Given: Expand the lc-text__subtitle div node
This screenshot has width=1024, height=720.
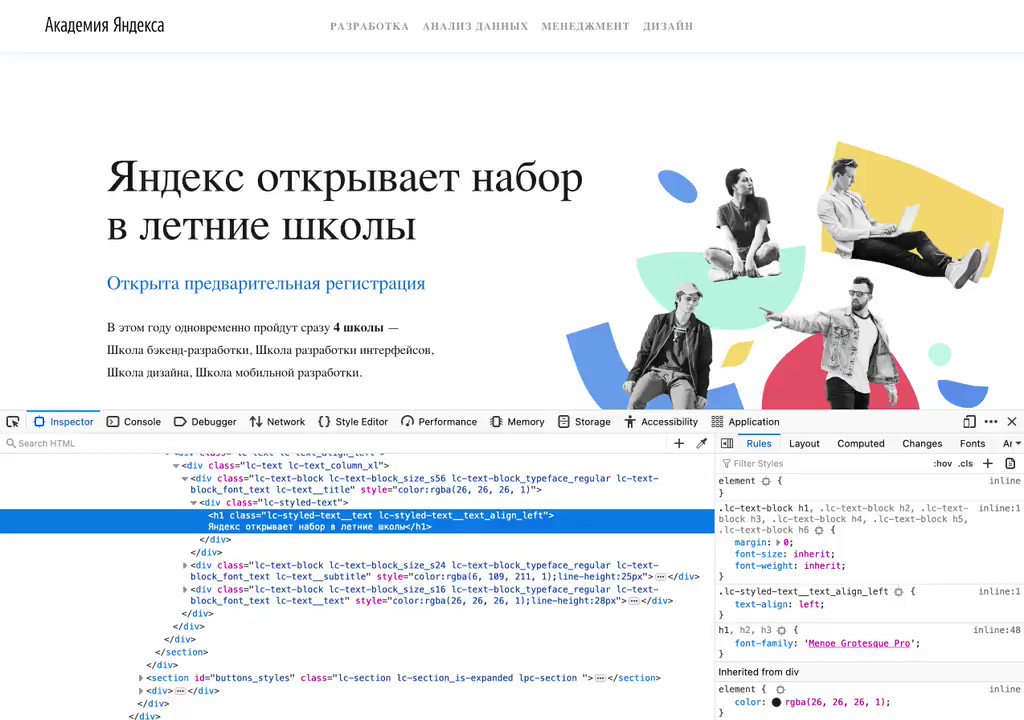Looking at the screenshot, I should [x=185, y=565].
